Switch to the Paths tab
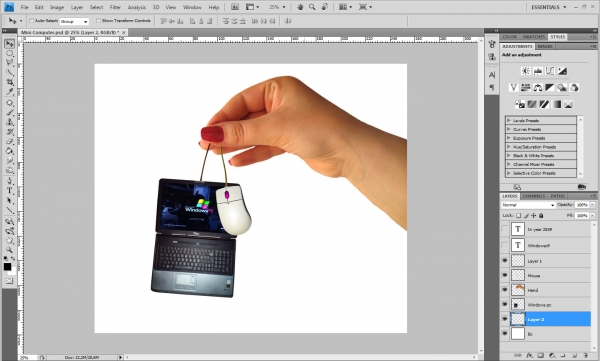Screen dimensions: 600x361 (558, 196)
